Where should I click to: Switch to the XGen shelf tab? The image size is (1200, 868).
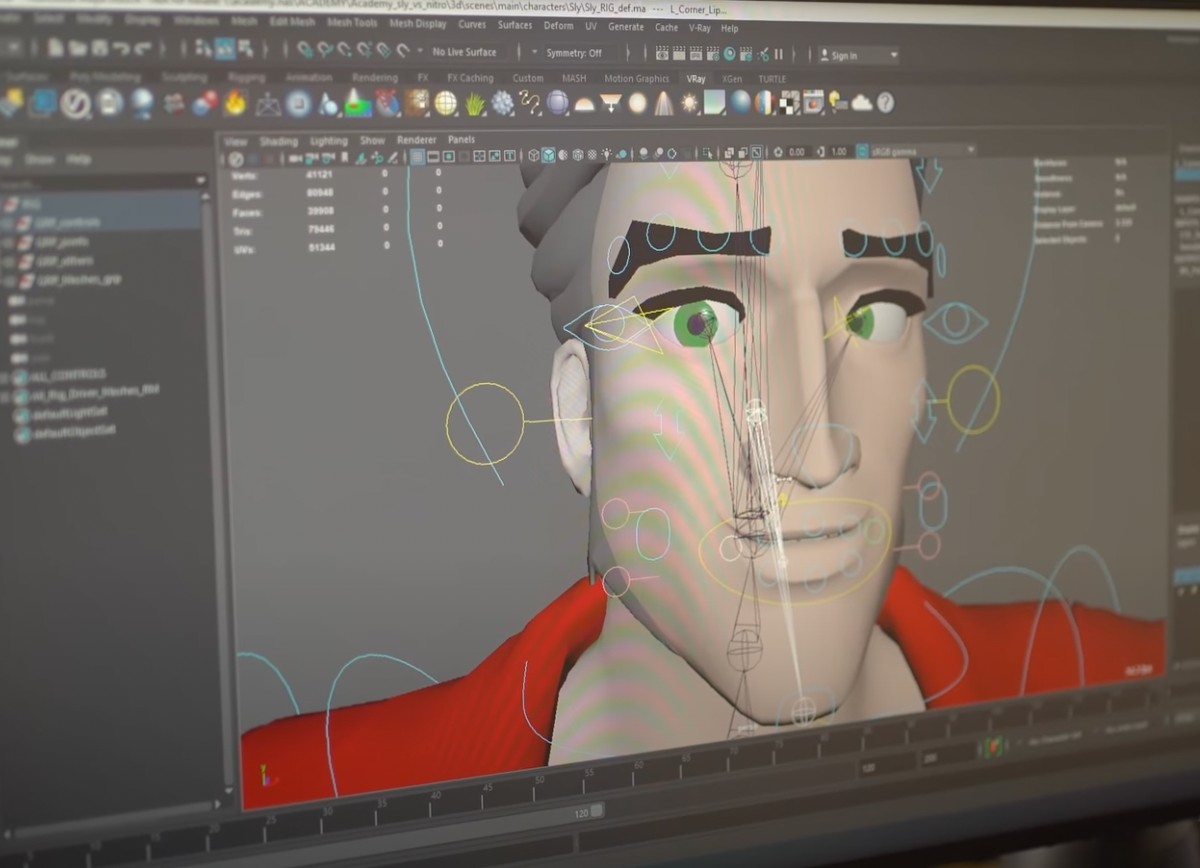(732, 78)
